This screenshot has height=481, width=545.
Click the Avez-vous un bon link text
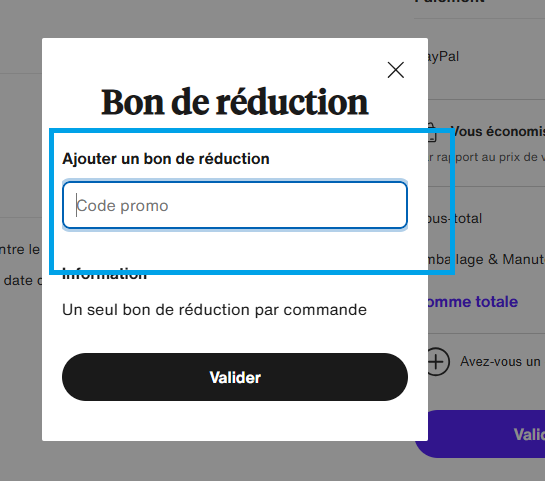(x=503, y=361)
